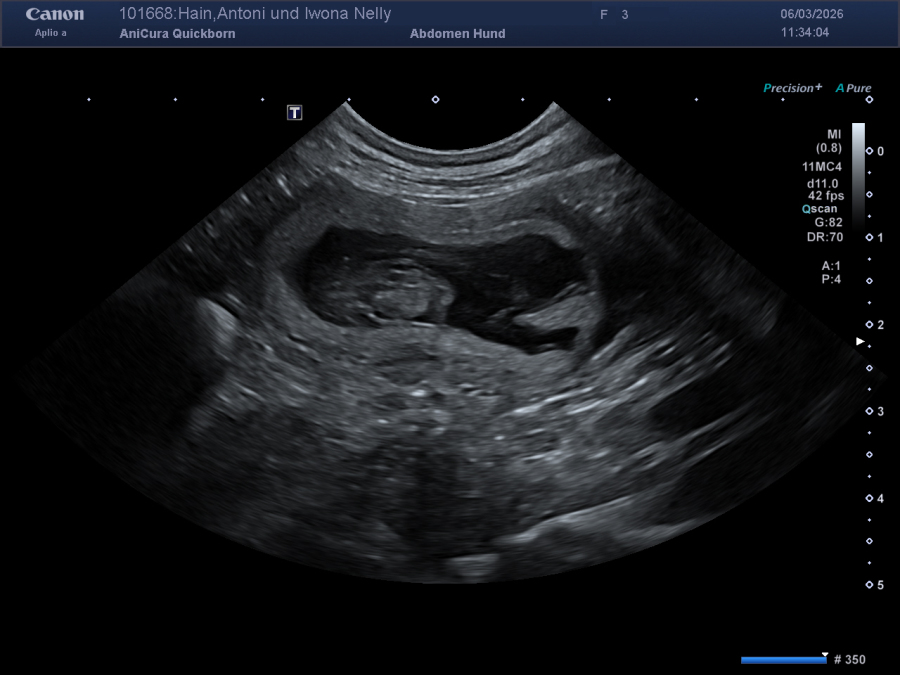Click the Canon logo
The image size is (900, 675).
pyautogui.click(x=55, y=15)
